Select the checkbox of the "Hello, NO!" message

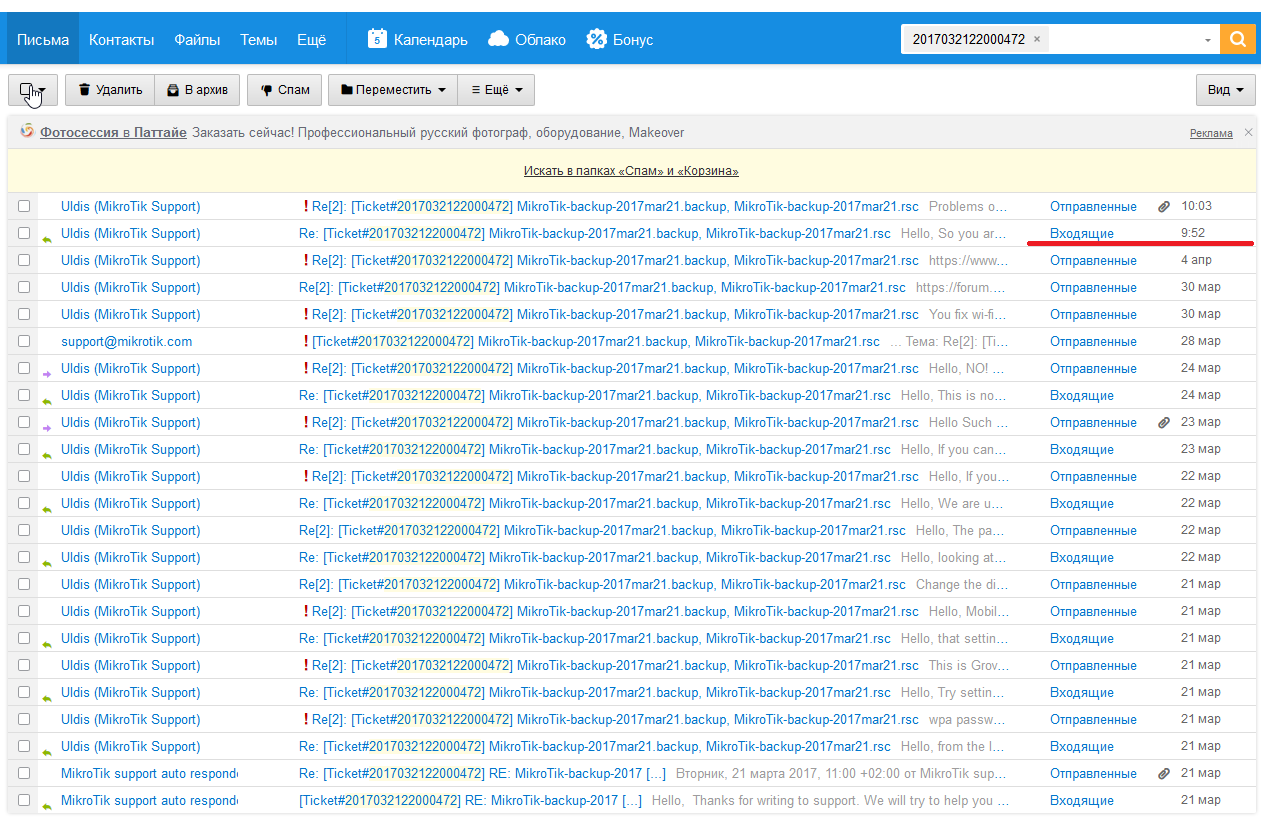(24, 368)
